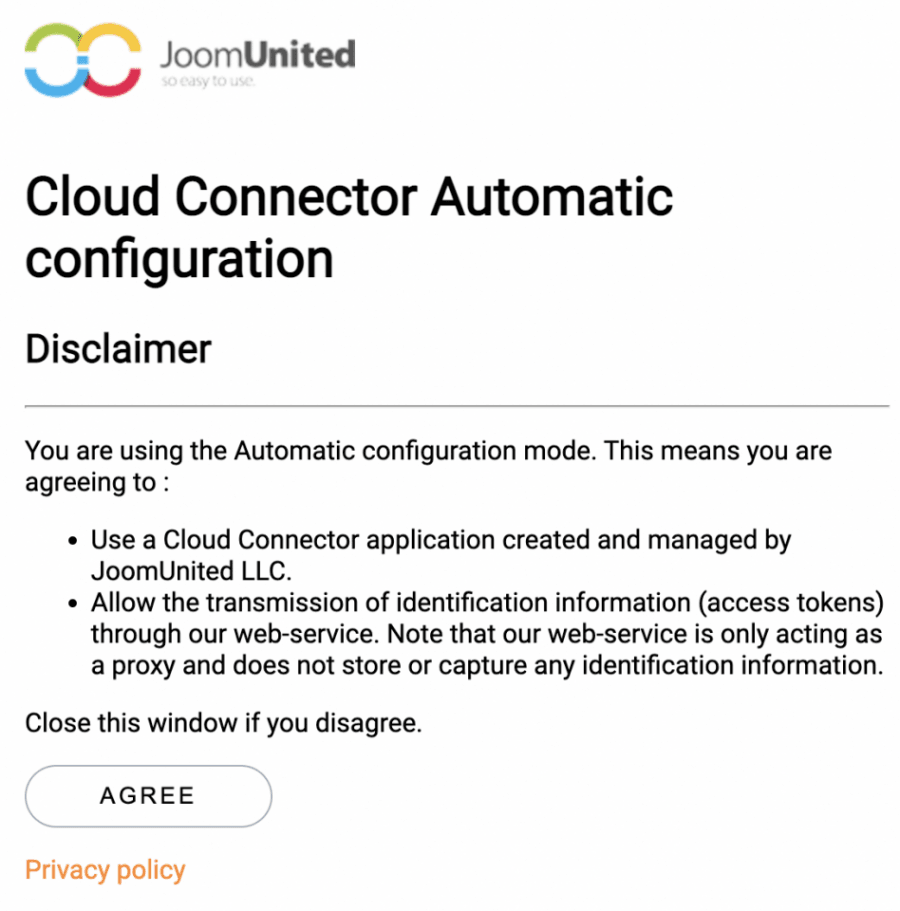The height and width of the screenshot is (911, 900).
Task: Click the word "configuration" in the main heading
Action: click(179, 258)
